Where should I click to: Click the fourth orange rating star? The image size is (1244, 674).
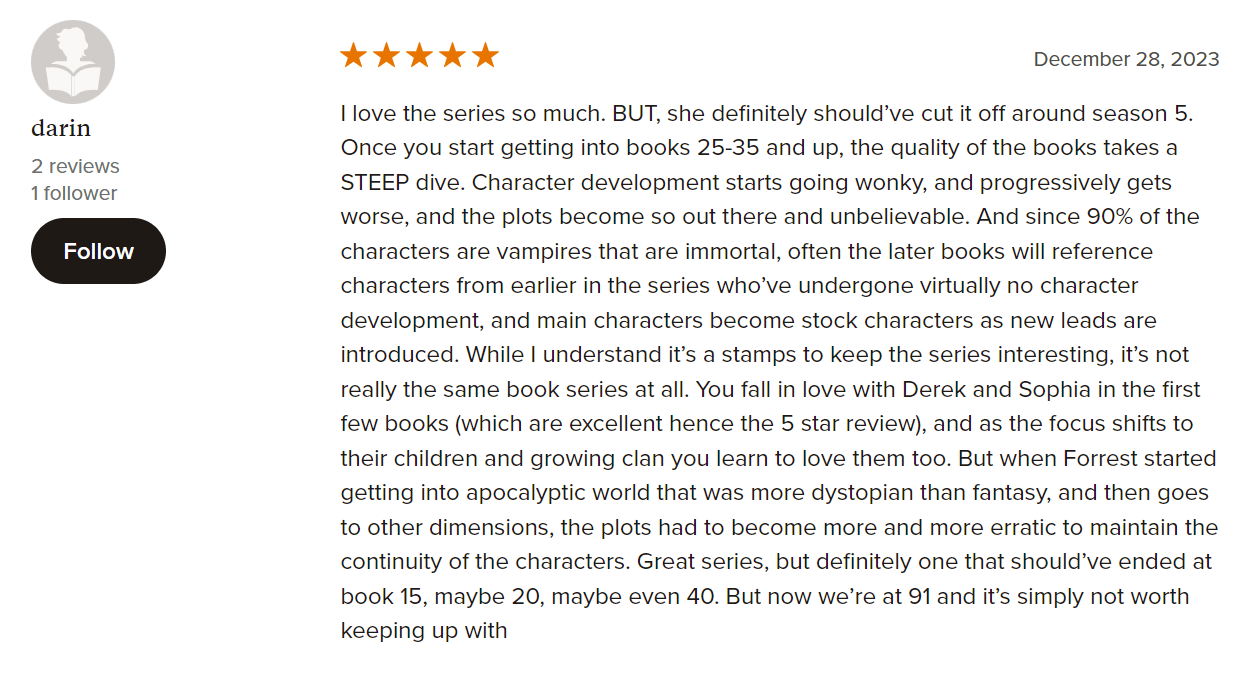452,56
